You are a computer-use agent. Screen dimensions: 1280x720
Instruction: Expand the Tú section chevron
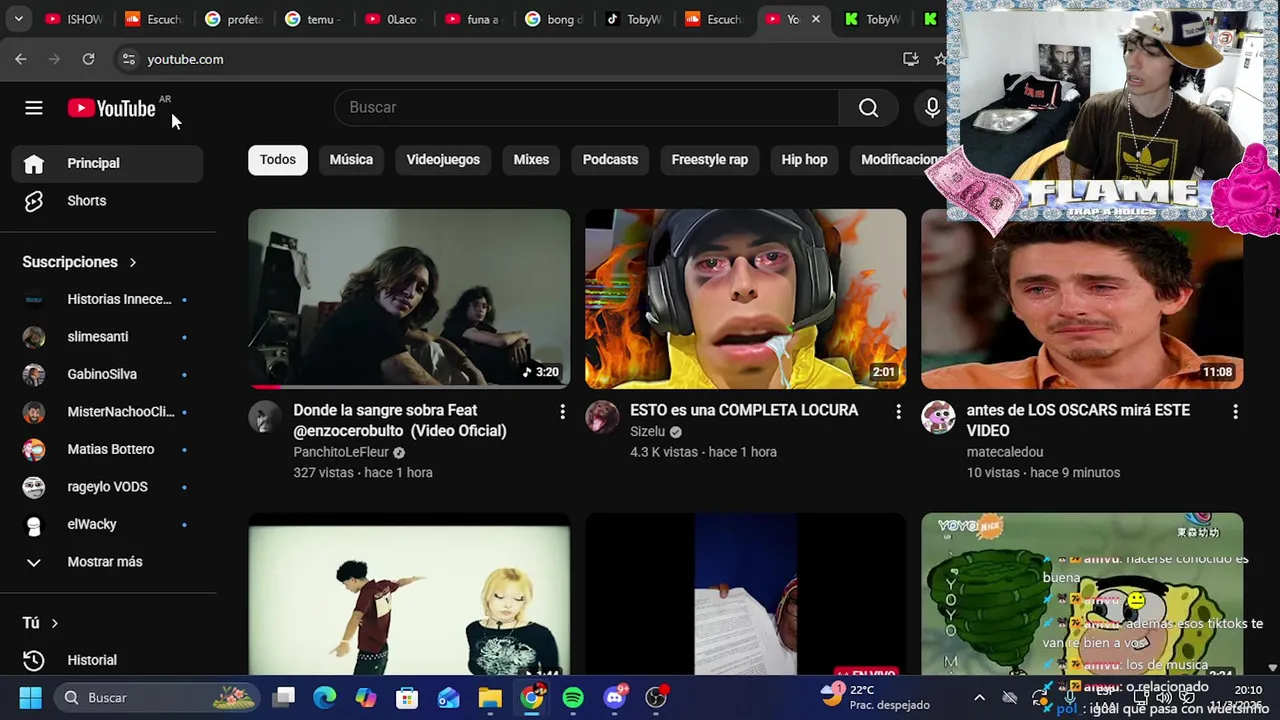(x=54, y=623)
